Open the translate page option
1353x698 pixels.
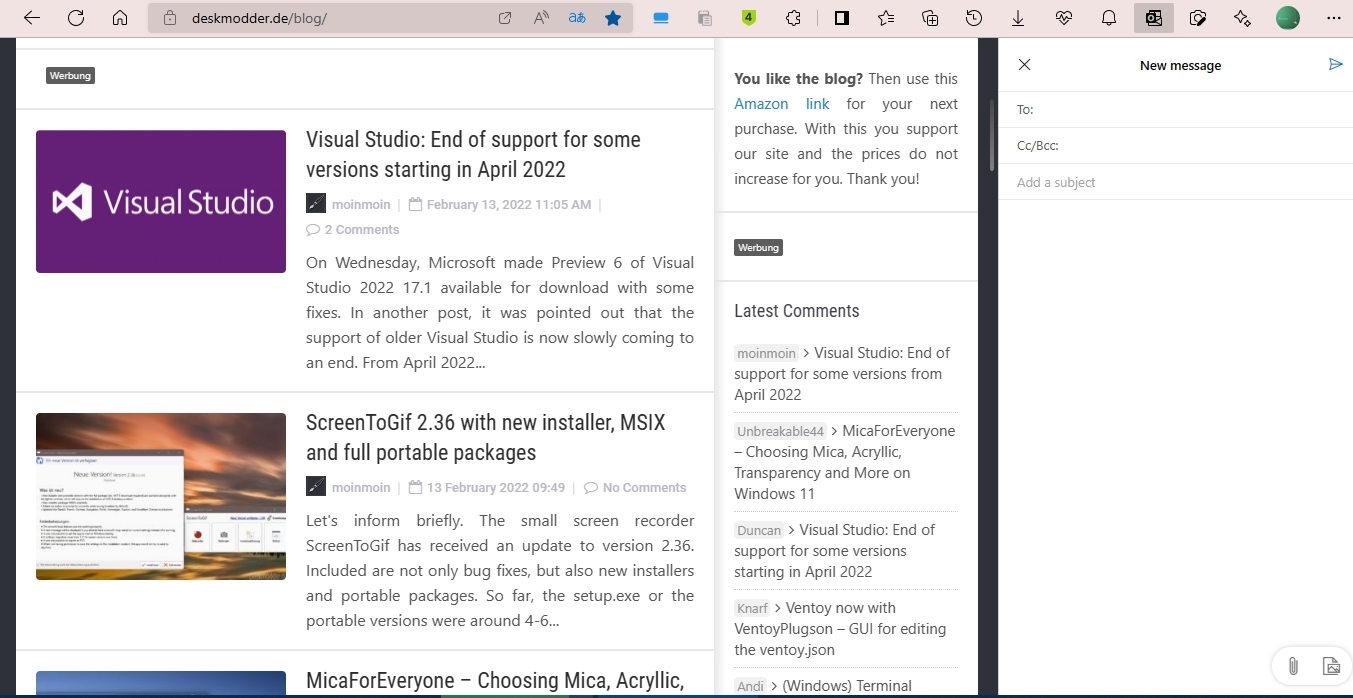tap(577, 18)
